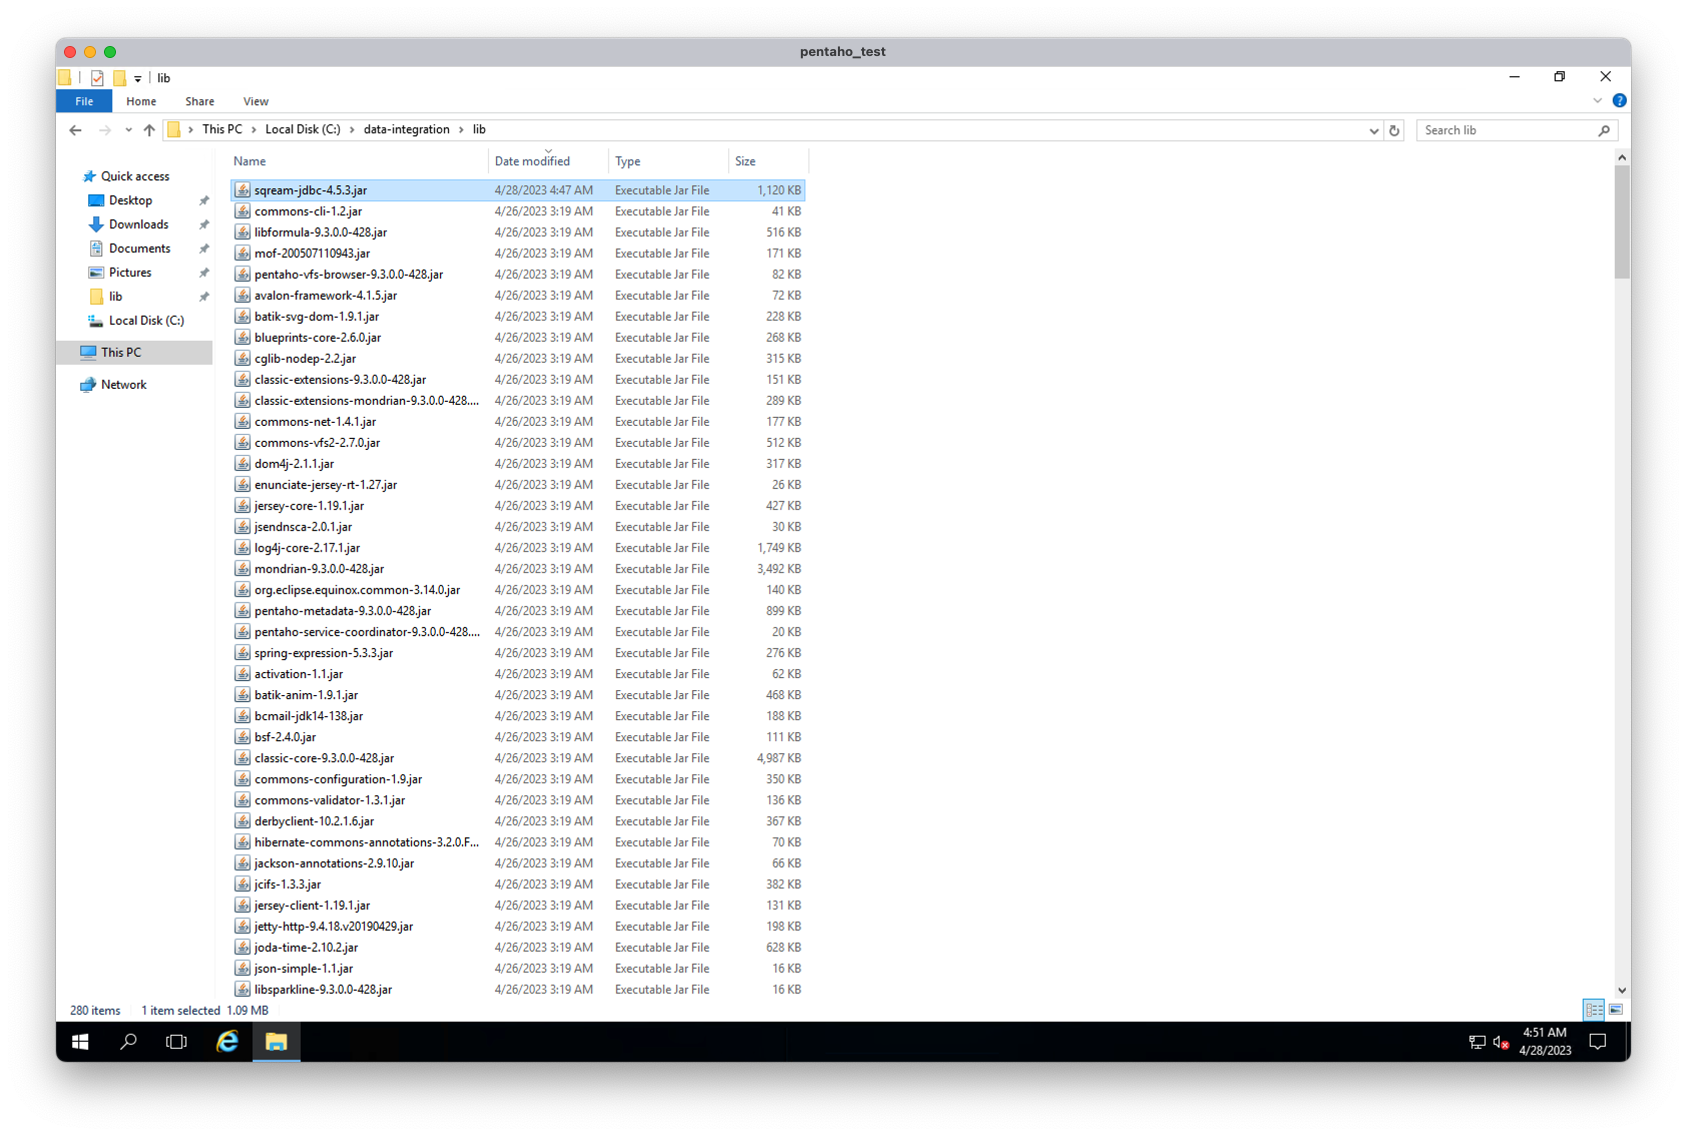Viewport: 1687px width, 1136px height.
Task: Select log4j-core-2.17.1.jar
Action: [x=518, y=548]
